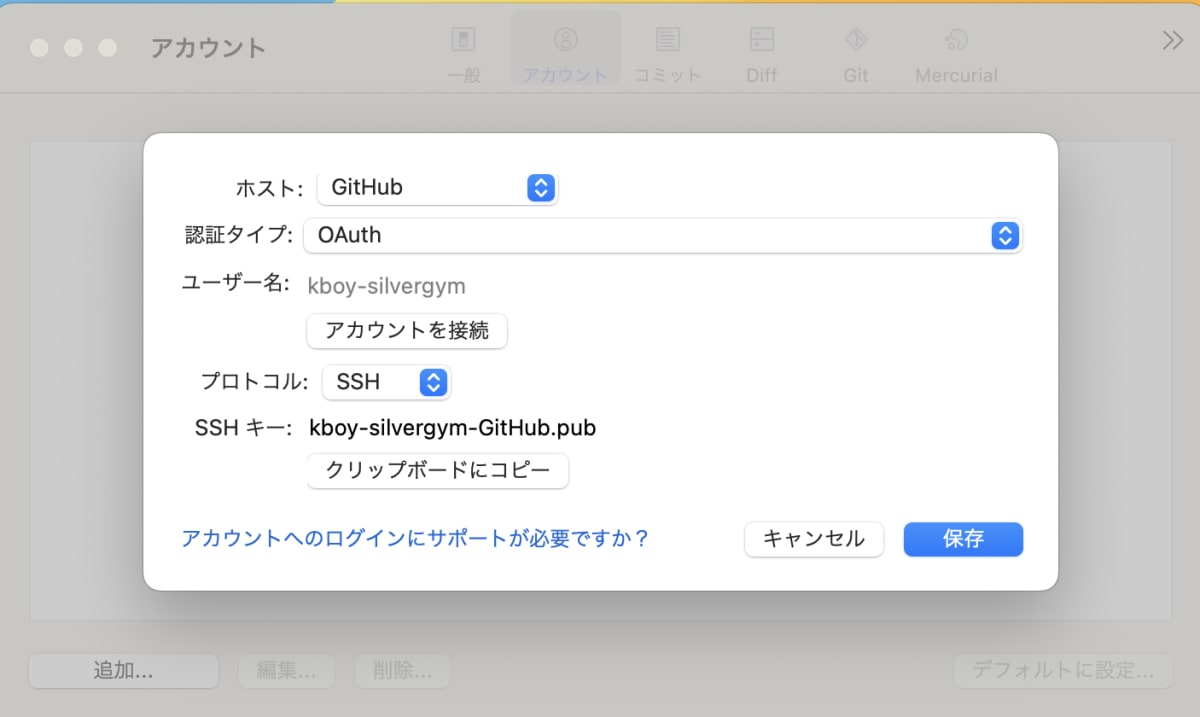Click the アカウントを接続 button
The image size is (1200, 717).
tap(407, 331)
